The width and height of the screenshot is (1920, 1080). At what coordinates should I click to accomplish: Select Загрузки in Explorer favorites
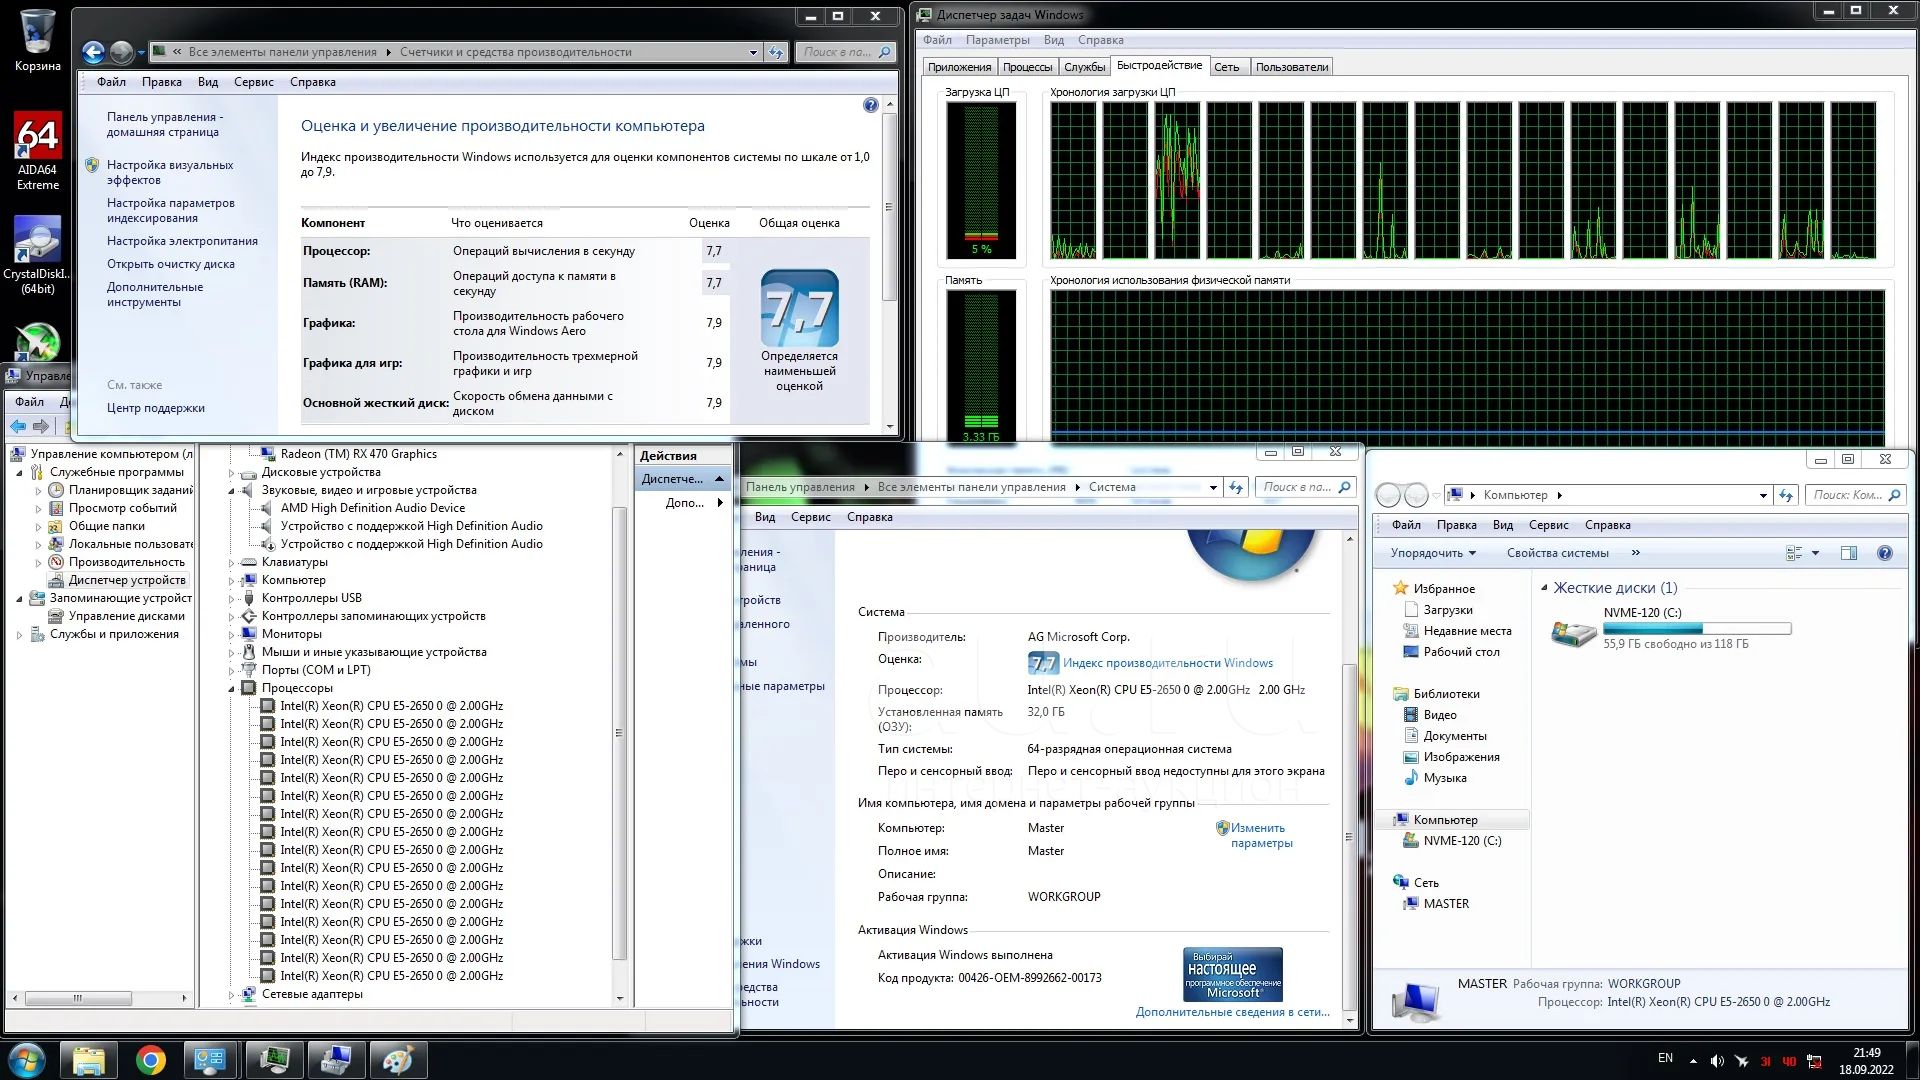(1447, 610)
